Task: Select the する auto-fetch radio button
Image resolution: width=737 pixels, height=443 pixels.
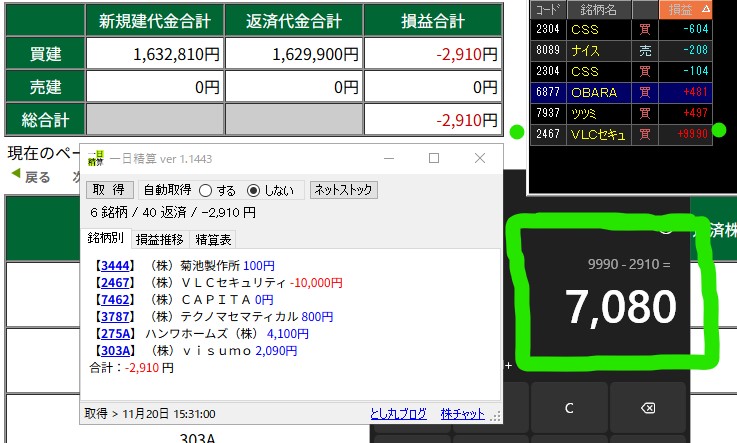Action: tap(205, 190)
